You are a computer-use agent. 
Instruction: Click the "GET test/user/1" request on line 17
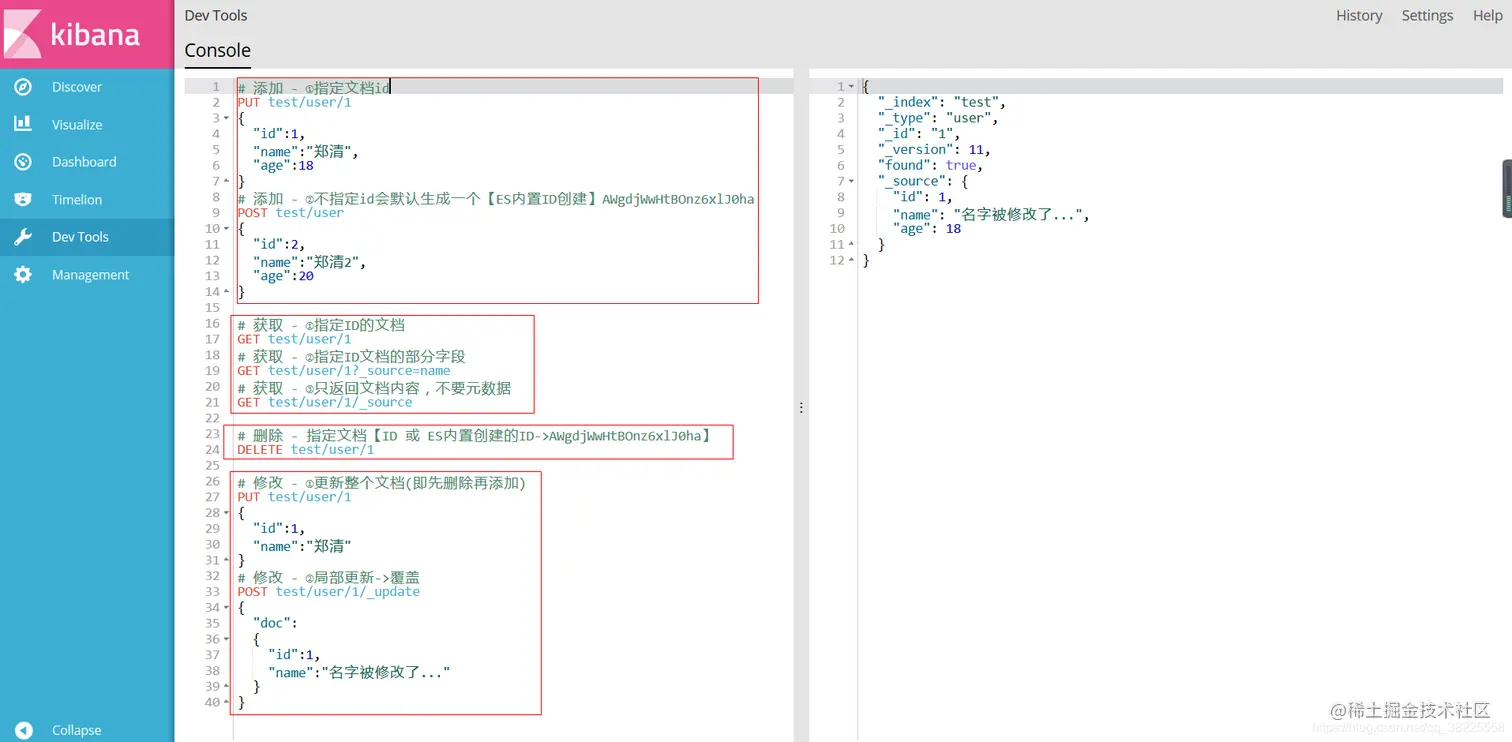(x=294, y=339)
